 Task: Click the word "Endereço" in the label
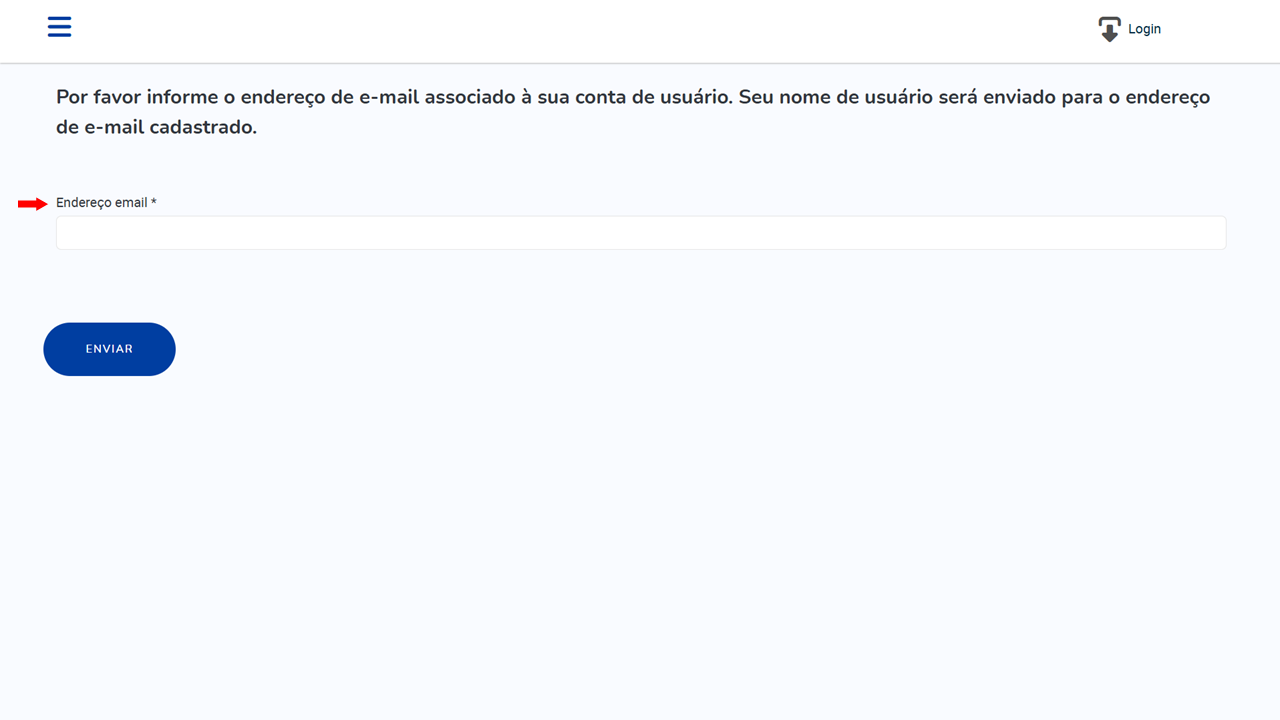tap(84, 202)
